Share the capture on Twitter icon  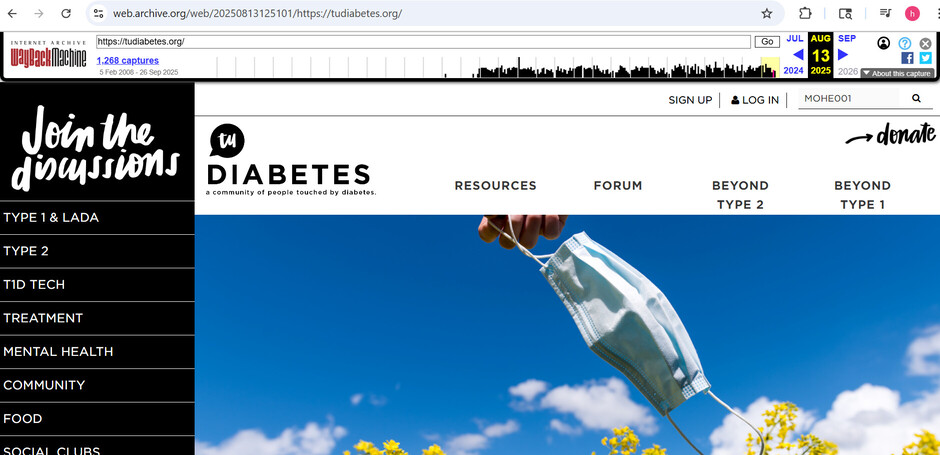click(x=926, y=58)
